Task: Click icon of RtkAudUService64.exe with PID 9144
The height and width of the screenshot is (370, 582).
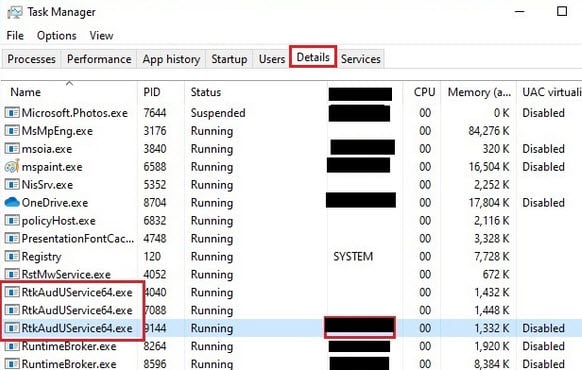Action: coord(12,328)
